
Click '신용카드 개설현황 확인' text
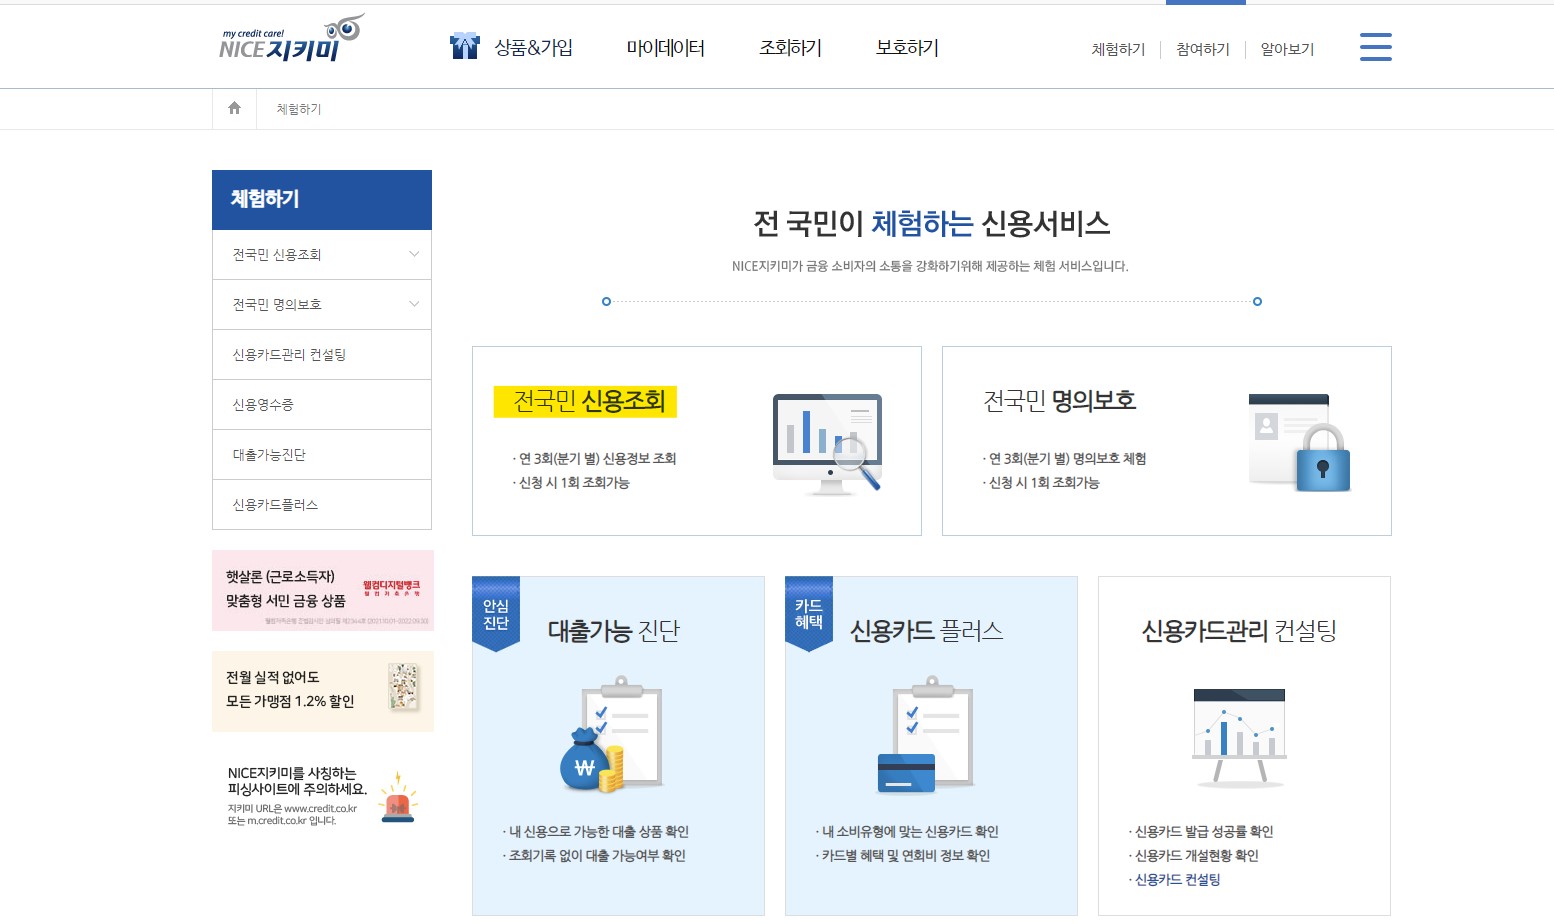[1196, 856]
